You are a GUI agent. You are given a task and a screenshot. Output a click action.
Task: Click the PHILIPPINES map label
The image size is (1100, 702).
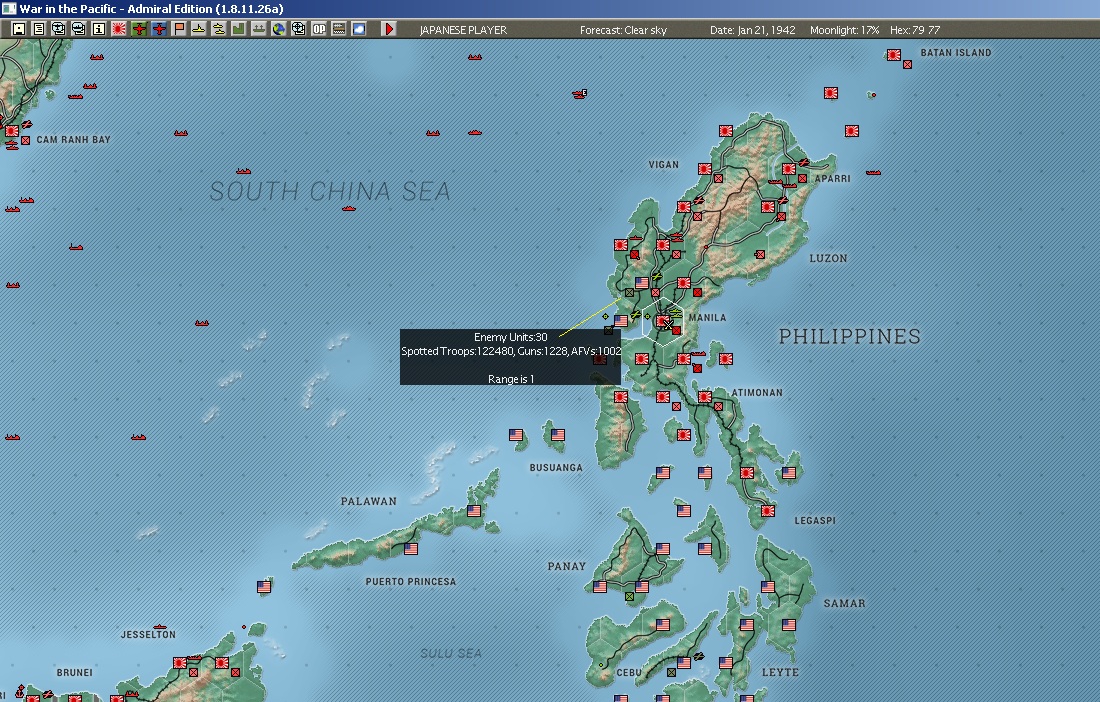850,337
